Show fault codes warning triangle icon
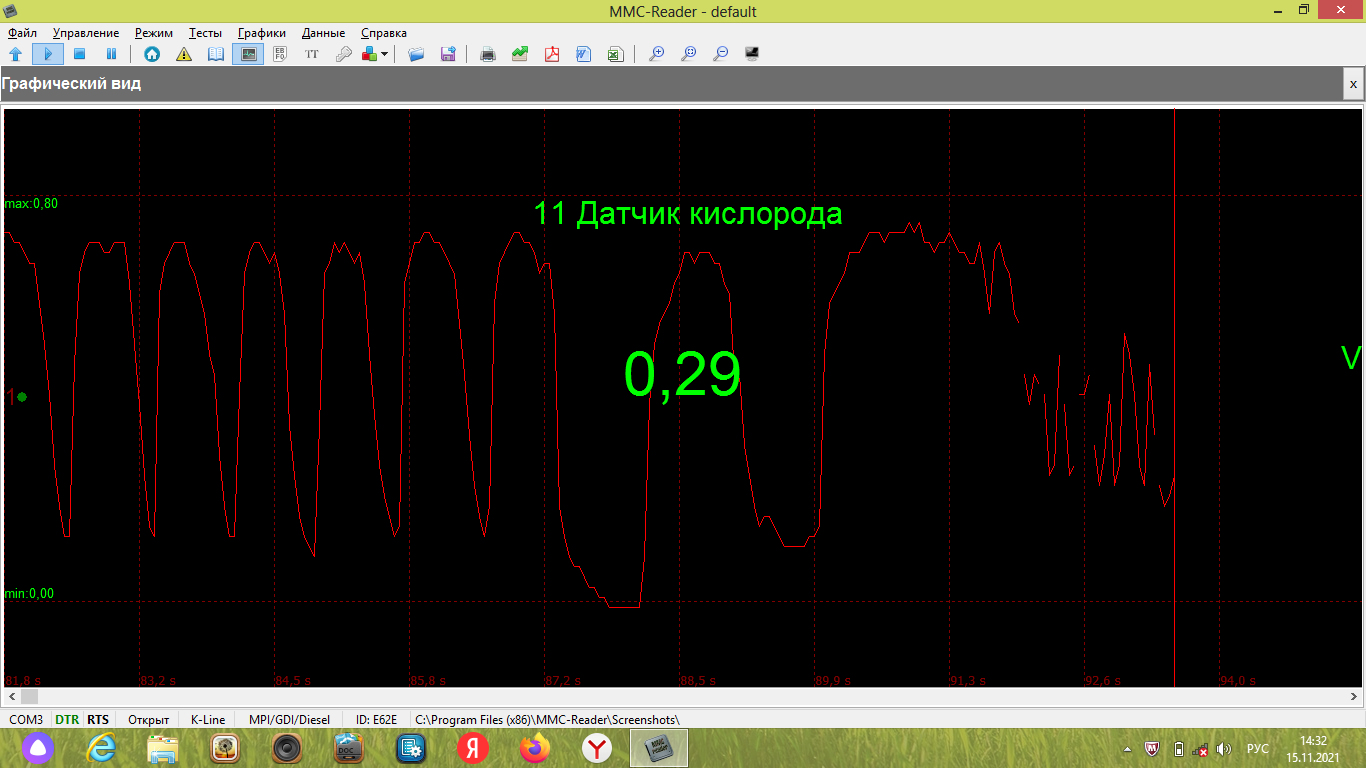 pos(184,54)
